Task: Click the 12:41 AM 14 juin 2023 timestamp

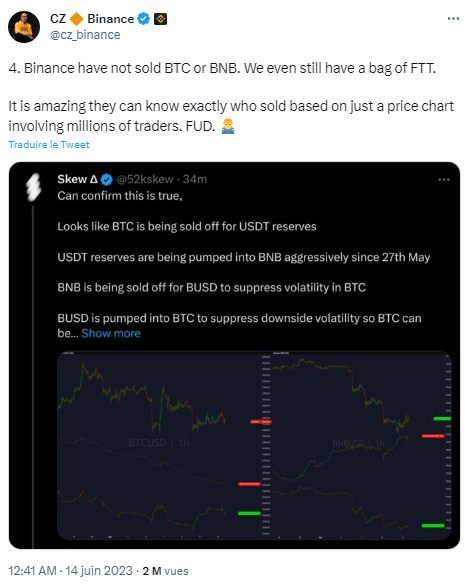Action: (71, 571)
